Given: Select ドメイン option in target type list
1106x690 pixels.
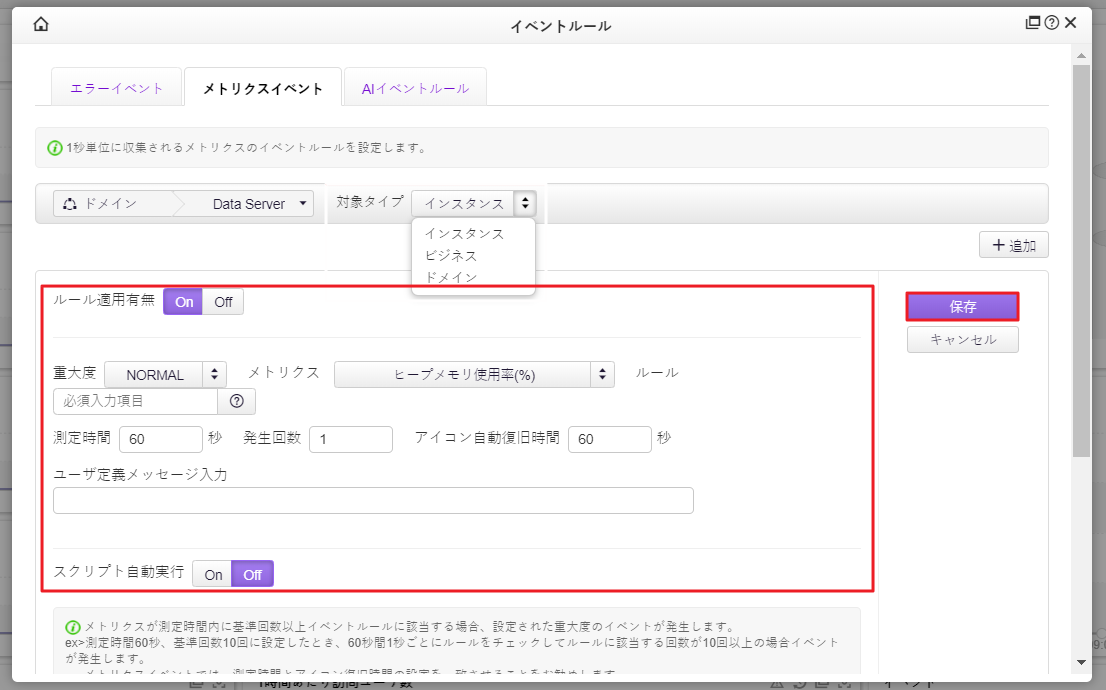Looking at the screenshot, I should 451,277.
